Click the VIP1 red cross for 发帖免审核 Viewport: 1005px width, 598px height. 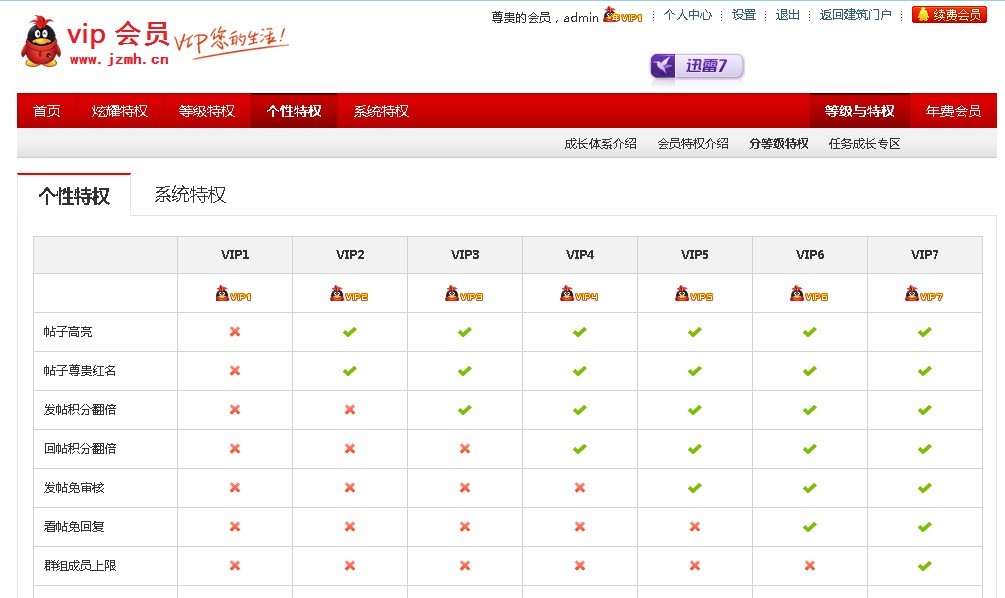click(x=235, y=488)
